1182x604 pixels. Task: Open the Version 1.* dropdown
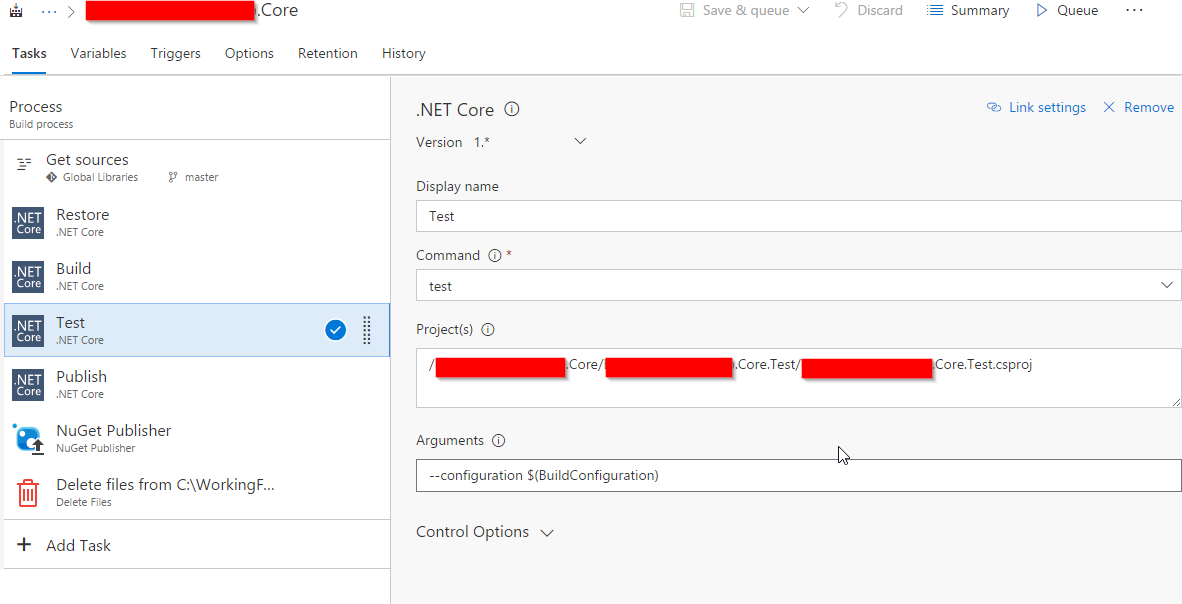[580, 142]
